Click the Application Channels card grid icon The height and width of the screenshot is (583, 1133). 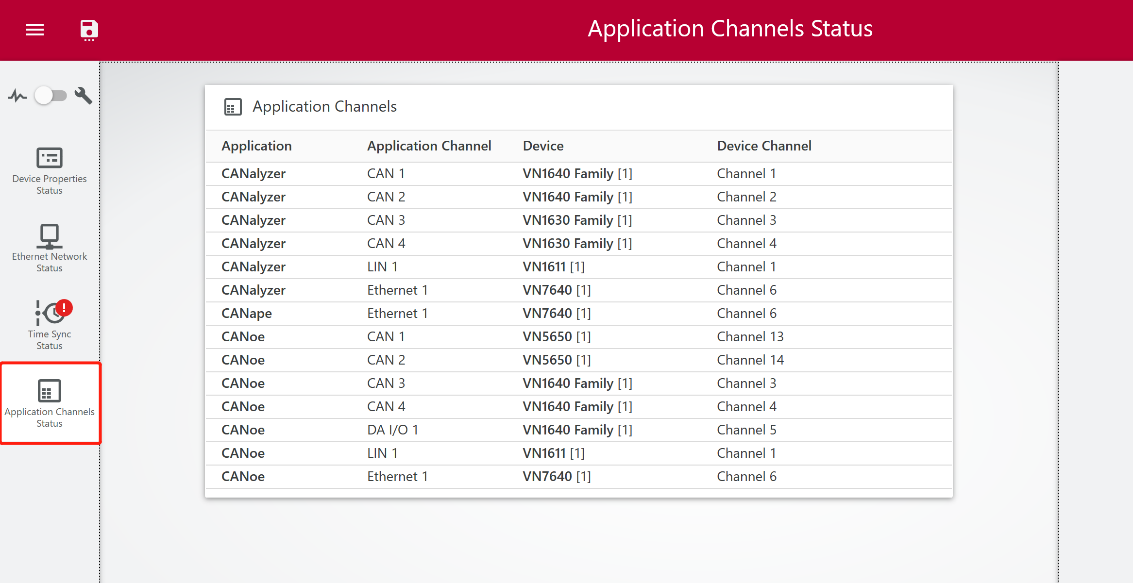click(232, 107)
